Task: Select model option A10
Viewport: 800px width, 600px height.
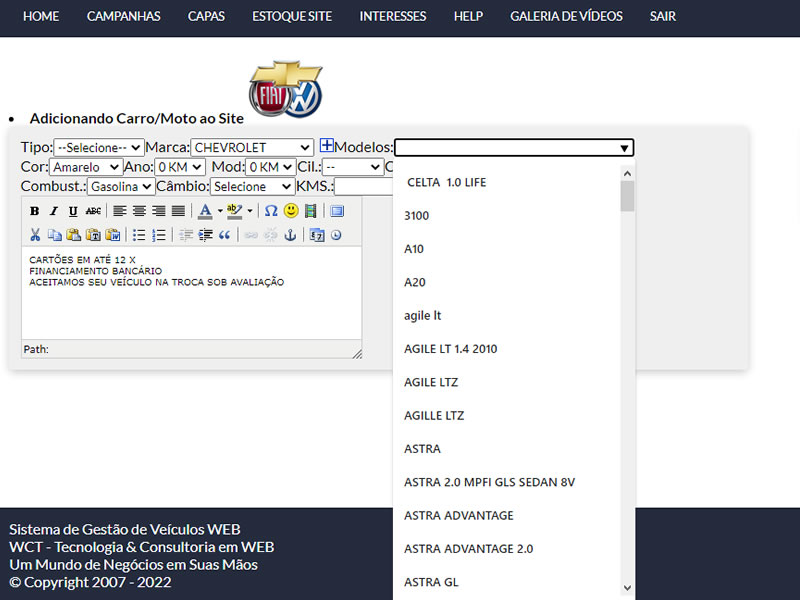Action: coord(507,249)
